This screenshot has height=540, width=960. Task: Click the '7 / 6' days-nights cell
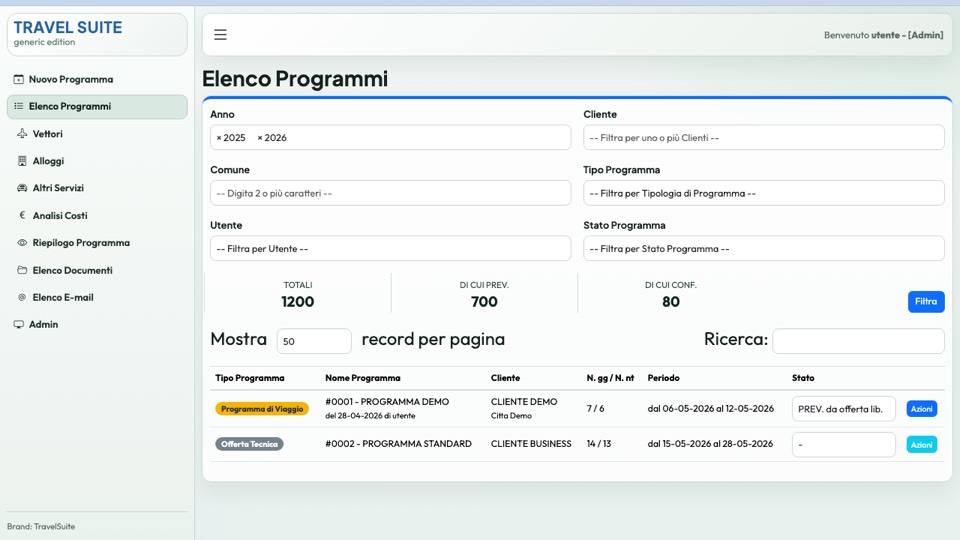595,408
